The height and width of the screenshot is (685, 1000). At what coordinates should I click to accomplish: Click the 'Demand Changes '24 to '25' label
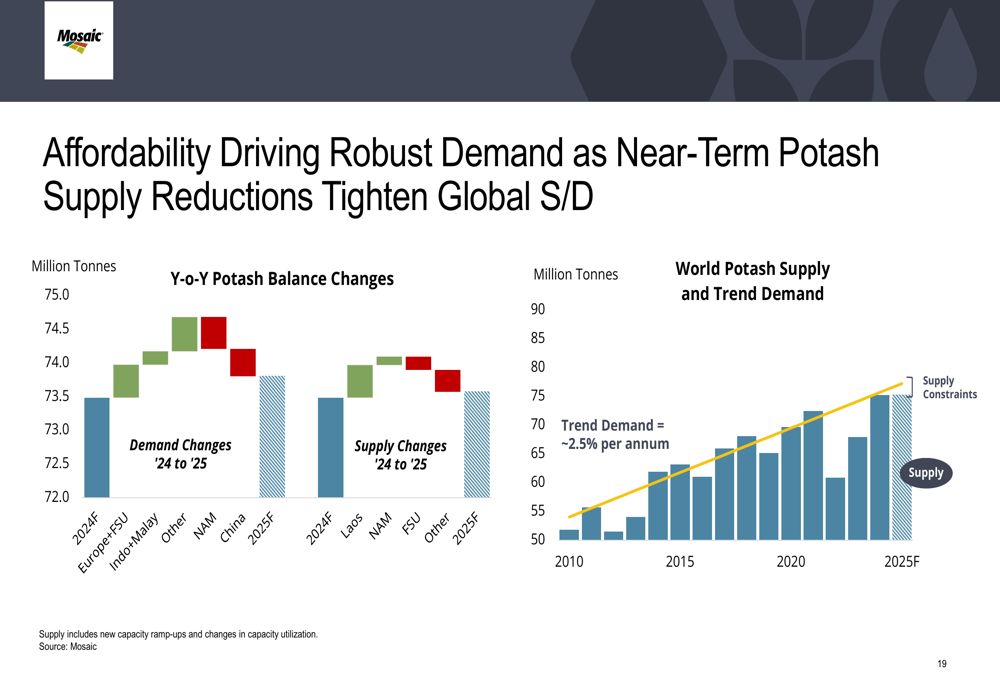tap(180, 454)
